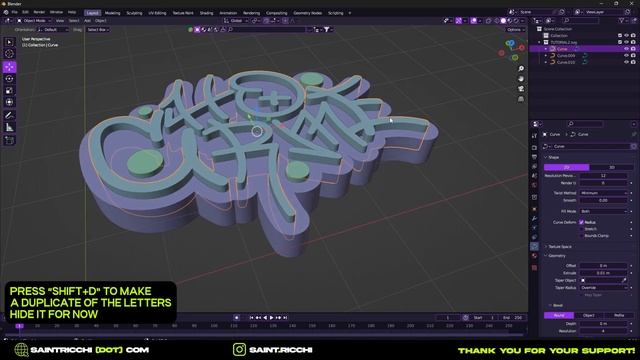Select the Annotate tool
The height and width of the screenshot is (360, 640).
point(9,116)
